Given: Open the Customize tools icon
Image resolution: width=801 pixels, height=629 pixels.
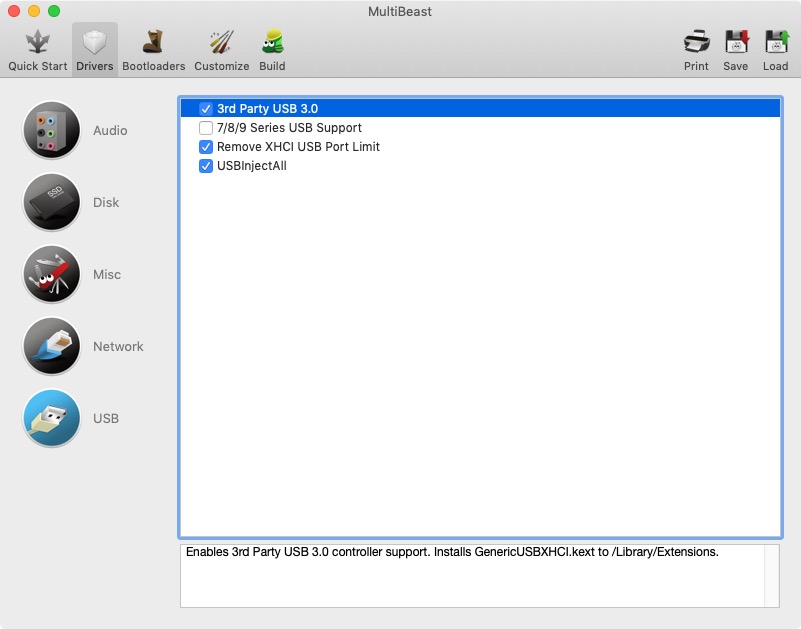Looking at the screenshot, I should pyautogui.click(x=221, y=42).
